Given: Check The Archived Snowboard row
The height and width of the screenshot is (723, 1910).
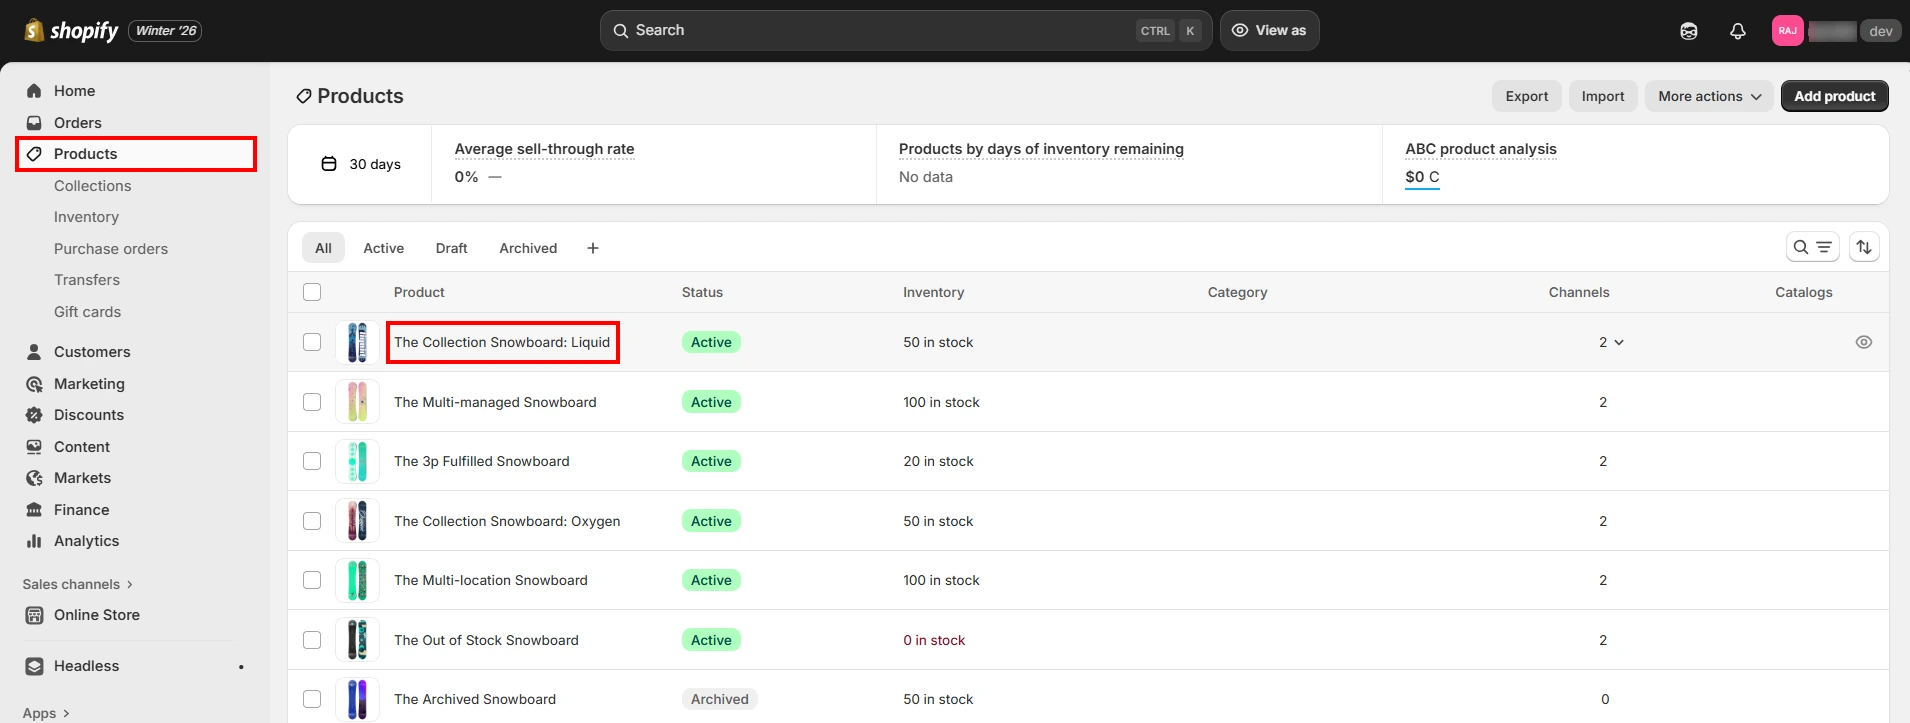Looking at the screenshot, I should click(x=312, y=699).
